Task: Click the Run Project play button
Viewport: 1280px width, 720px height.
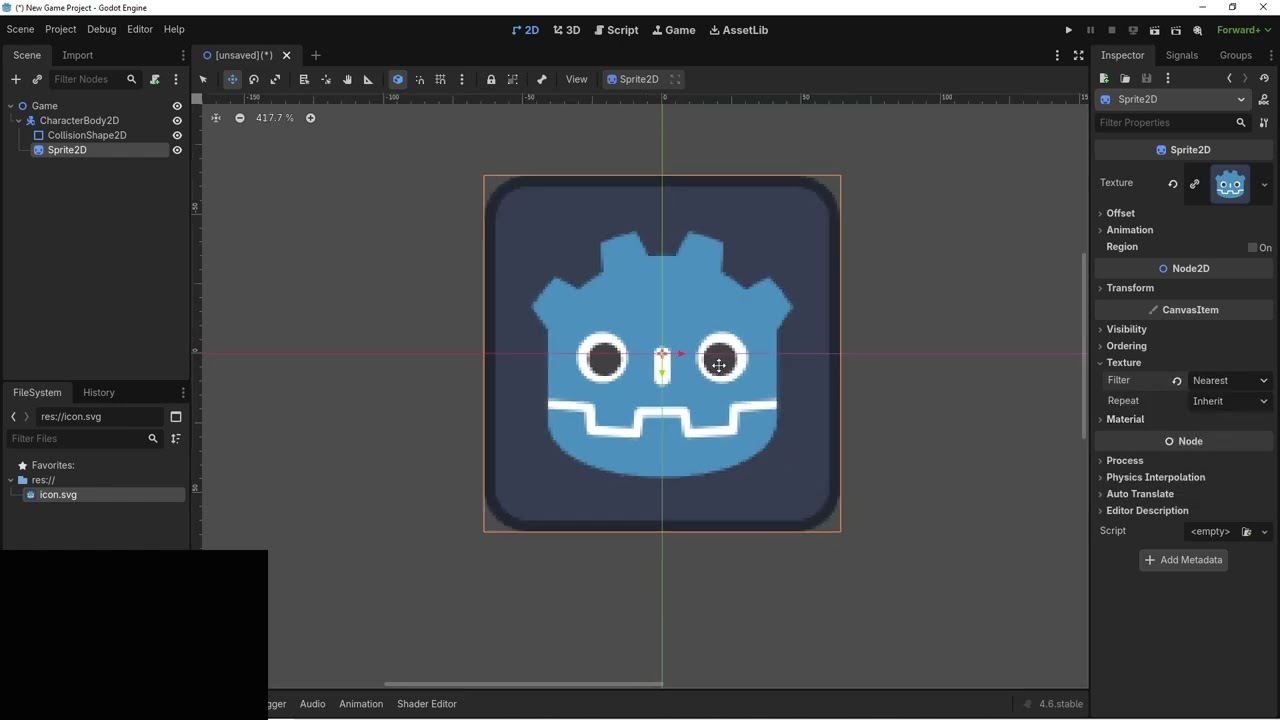Action: click(x=1068, y=30)
